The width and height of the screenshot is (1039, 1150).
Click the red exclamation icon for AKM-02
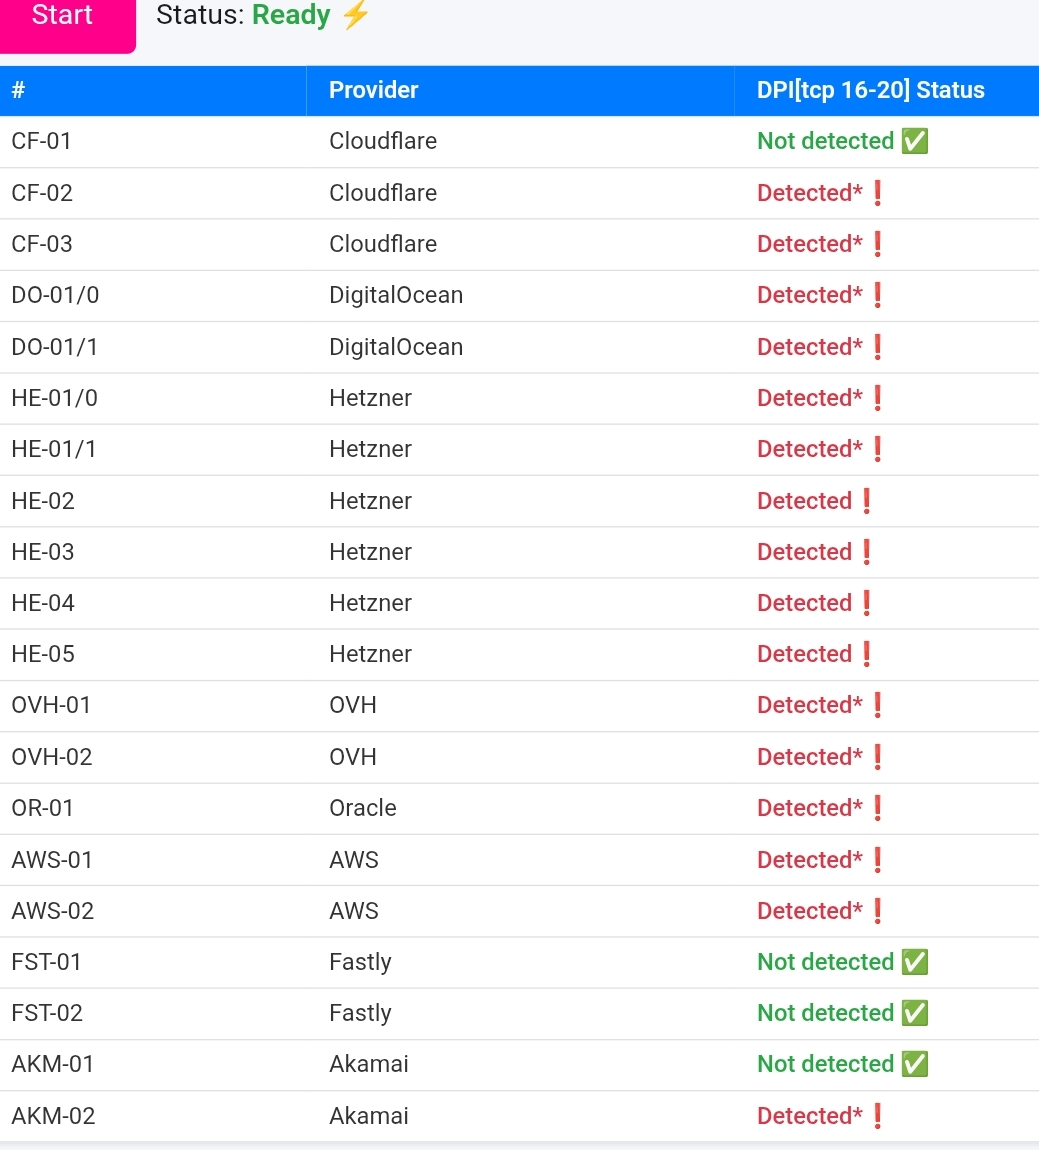(878, 1116)
